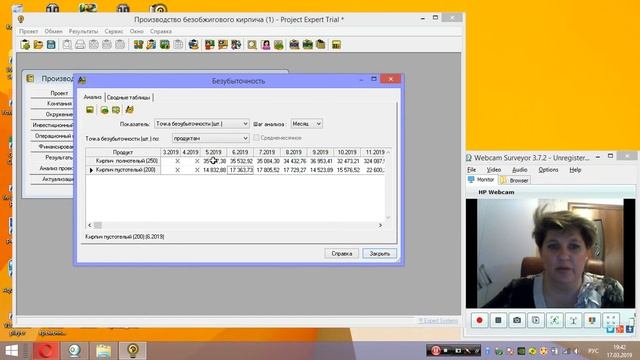Click the running man motion detection icon
The width and height of the screenshot is (640, 360).
point(554,320)
